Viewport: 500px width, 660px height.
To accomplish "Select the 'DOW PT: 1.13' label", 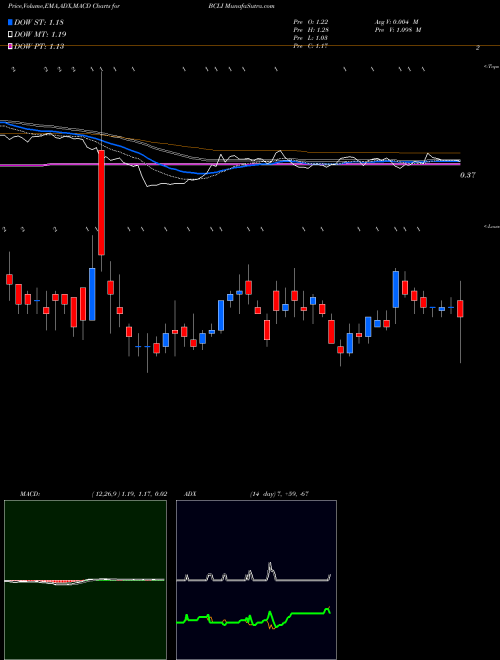I will [39, 46].
